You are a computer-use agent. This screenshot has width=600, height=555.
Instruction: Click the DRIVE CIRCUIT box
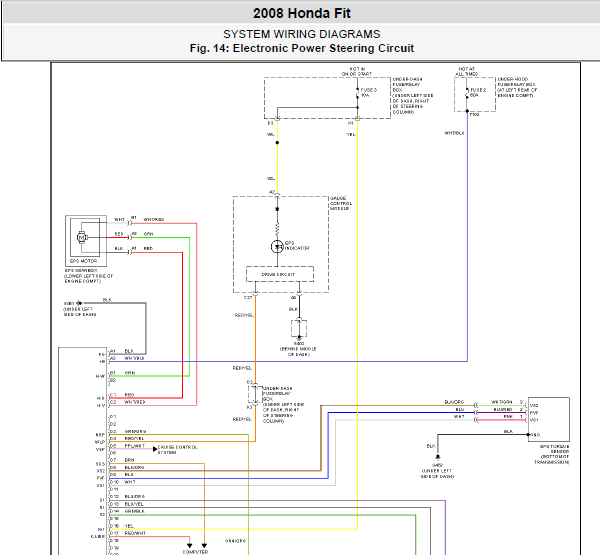pos(280,274)
